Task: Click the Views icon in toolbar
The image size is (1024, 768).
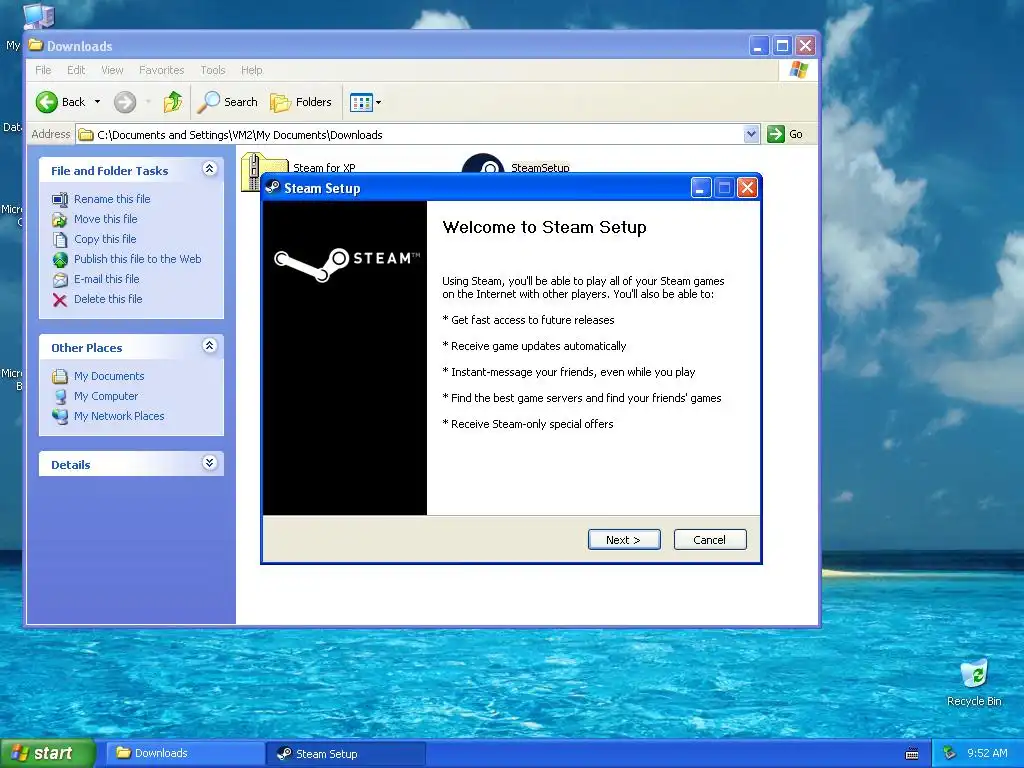Action: click(361, 102)
